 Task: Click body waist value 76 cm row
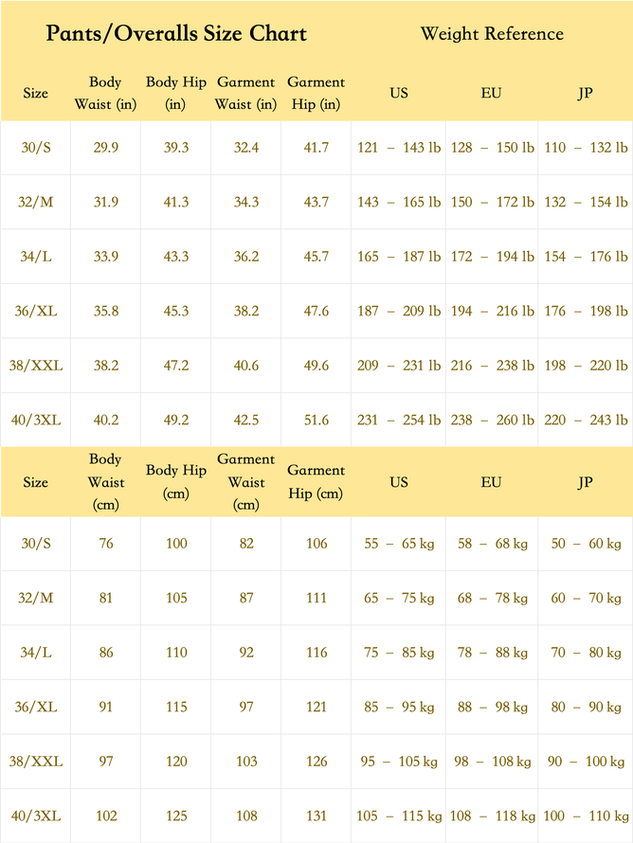pos(106,544)
